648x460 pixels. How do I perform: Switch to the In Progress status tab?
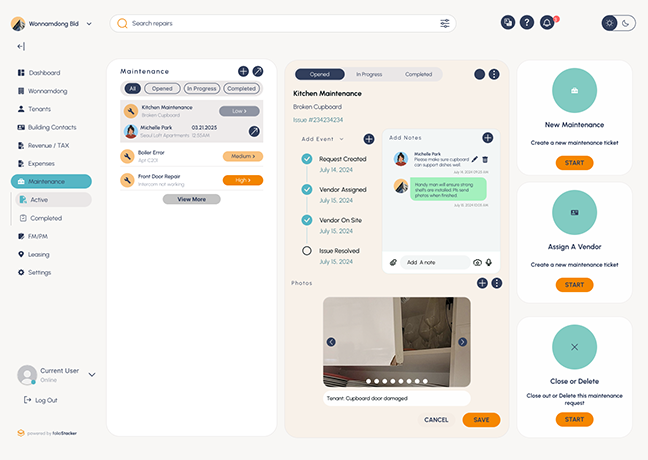point(367,74)
